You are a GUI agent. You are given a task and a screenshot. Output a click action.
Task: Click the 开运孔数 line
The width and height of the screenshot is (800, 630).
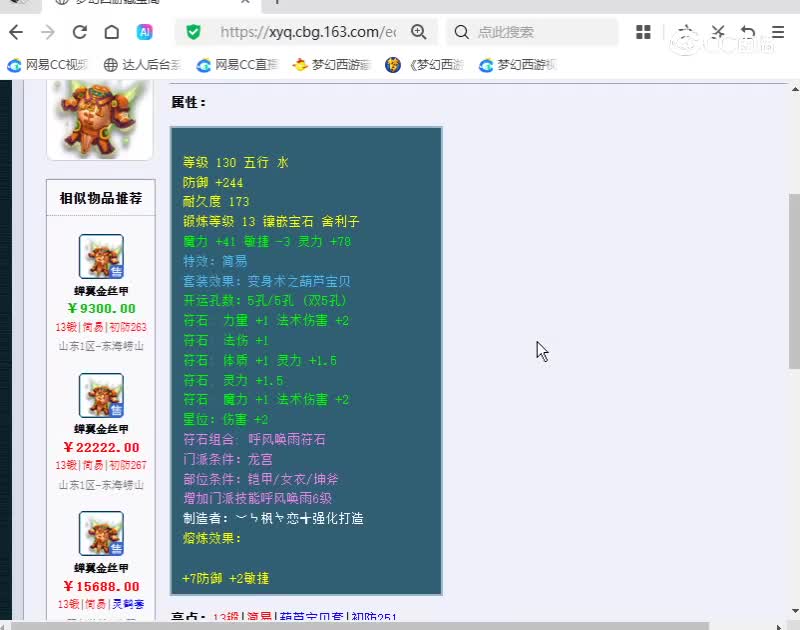click(x=265, y=300)
